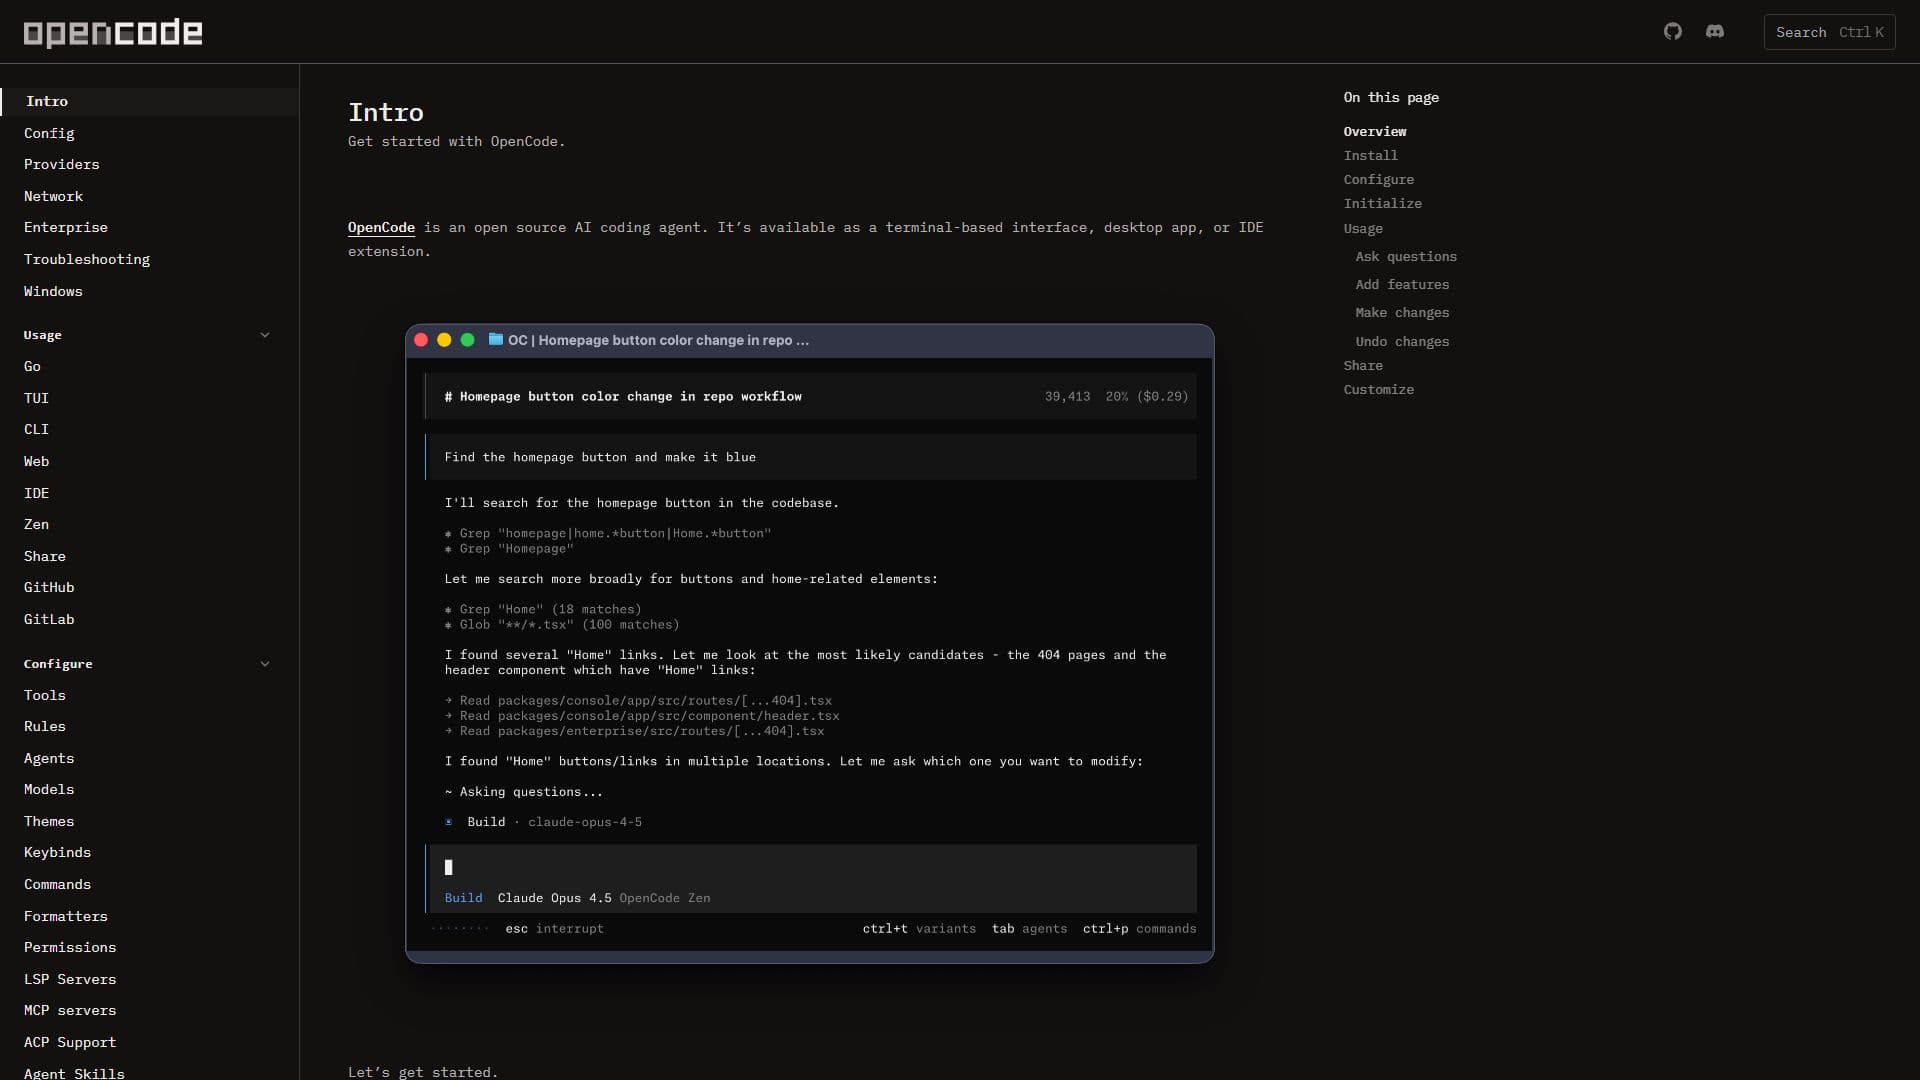This screenshot has height=1080, width=1920.
Task: Jump to Overview in On this page
Action: point(1375,131)
